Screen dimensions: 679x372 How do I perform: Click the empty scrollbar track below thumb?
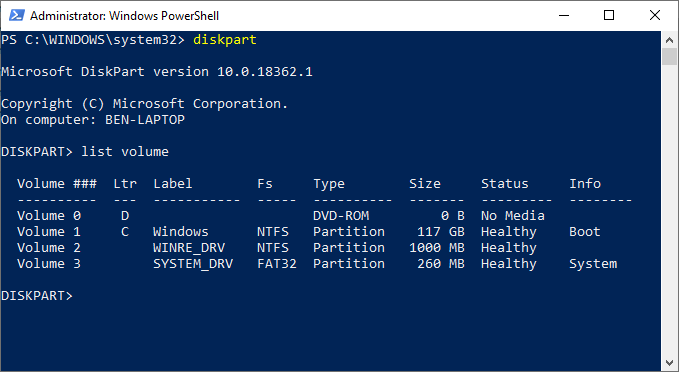click(x=669, y=210)
